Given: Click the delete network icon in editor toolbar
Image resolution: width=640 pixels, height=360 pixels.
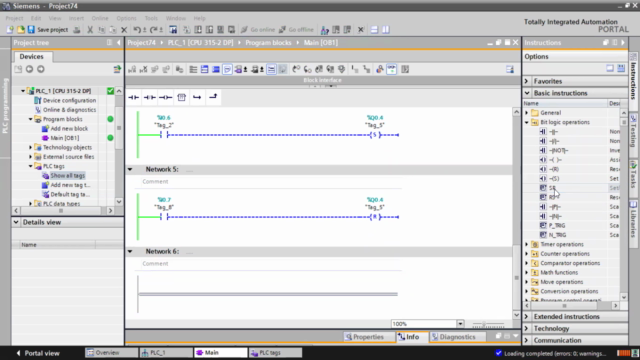Looking at the screenshot, I should tap(143, 69).
